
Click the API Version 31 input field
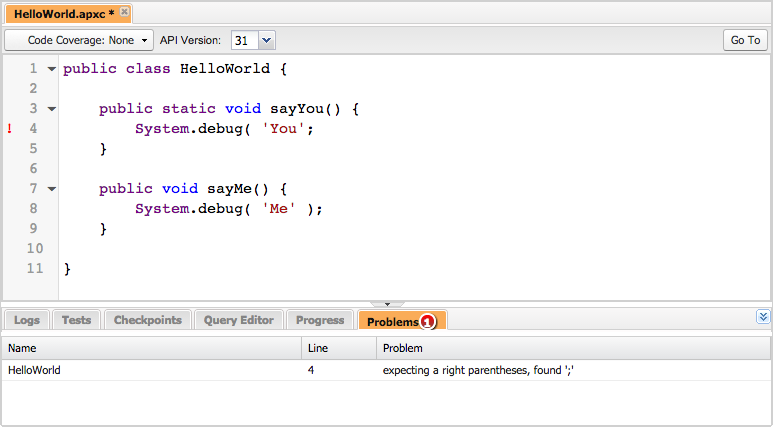(x=245, y=40)
